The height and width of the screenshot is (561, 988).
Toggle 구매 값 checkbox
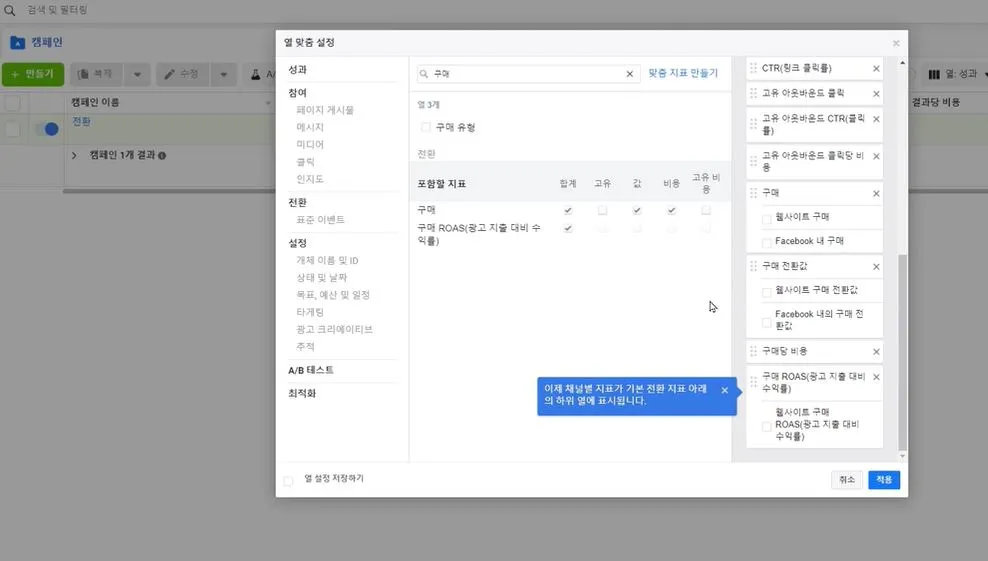[x=637, y=210]
